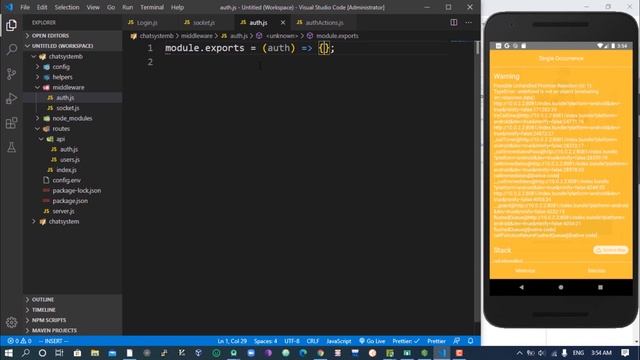
Task: Collapse the api folder
Action: click(x=73, y=139)
